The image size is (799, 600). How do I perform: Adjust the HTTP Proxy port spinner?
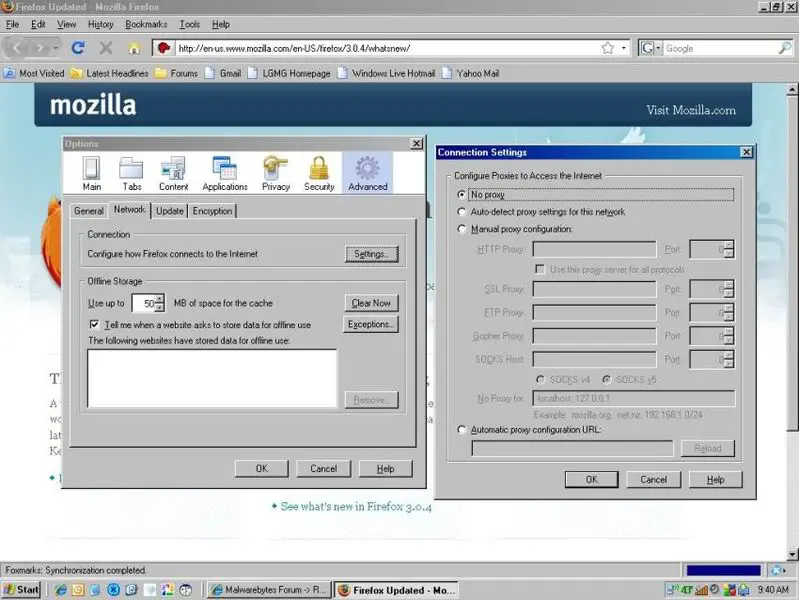tap(729, 249)
